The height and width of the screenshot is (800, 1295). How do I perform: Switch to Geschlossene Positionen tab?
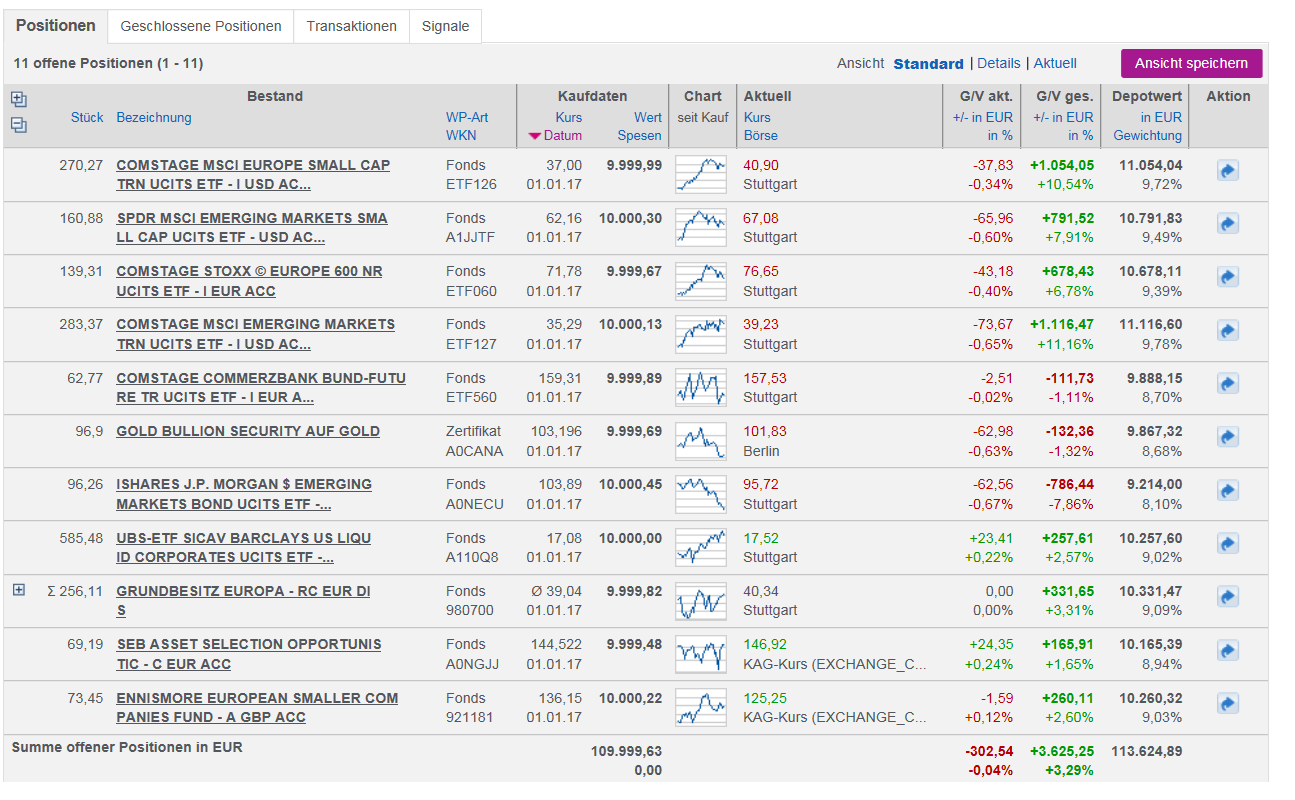tap(201, 27)
